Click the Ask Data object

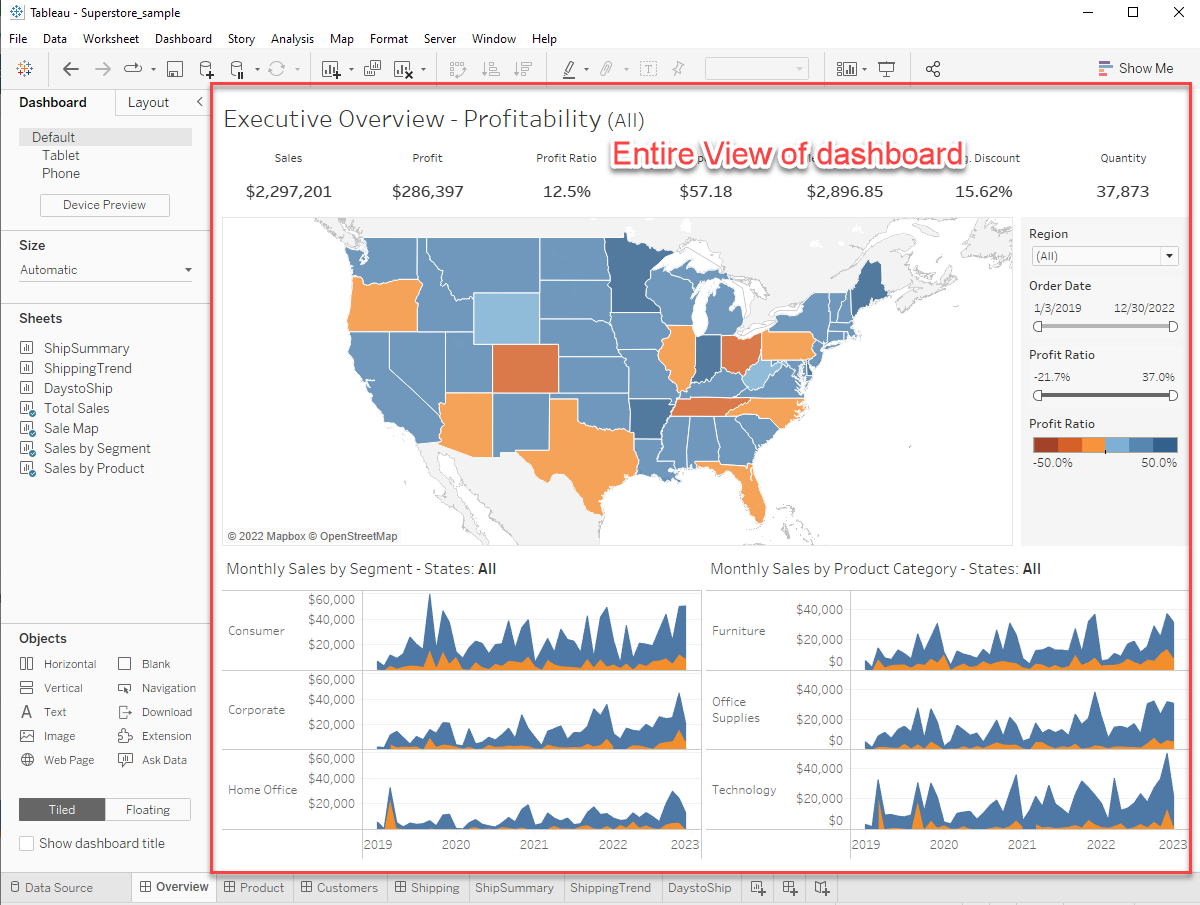point(153,760)
